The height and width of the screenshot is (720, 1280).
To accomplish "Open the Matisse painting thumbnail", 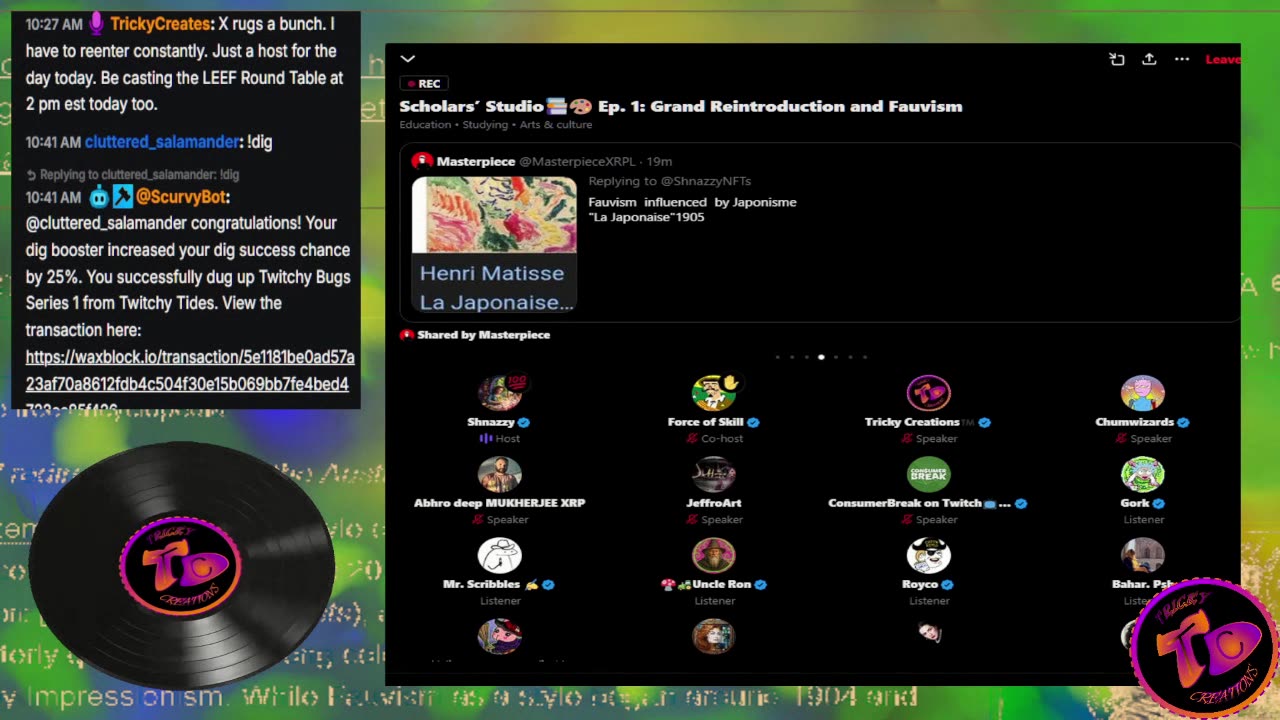I will click(x=494, y=215).
